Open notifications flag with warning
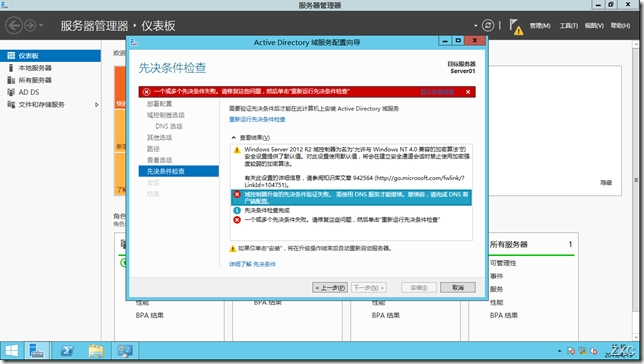The width and height of the screenshot is (644, 364). click(x=516, y=26)
